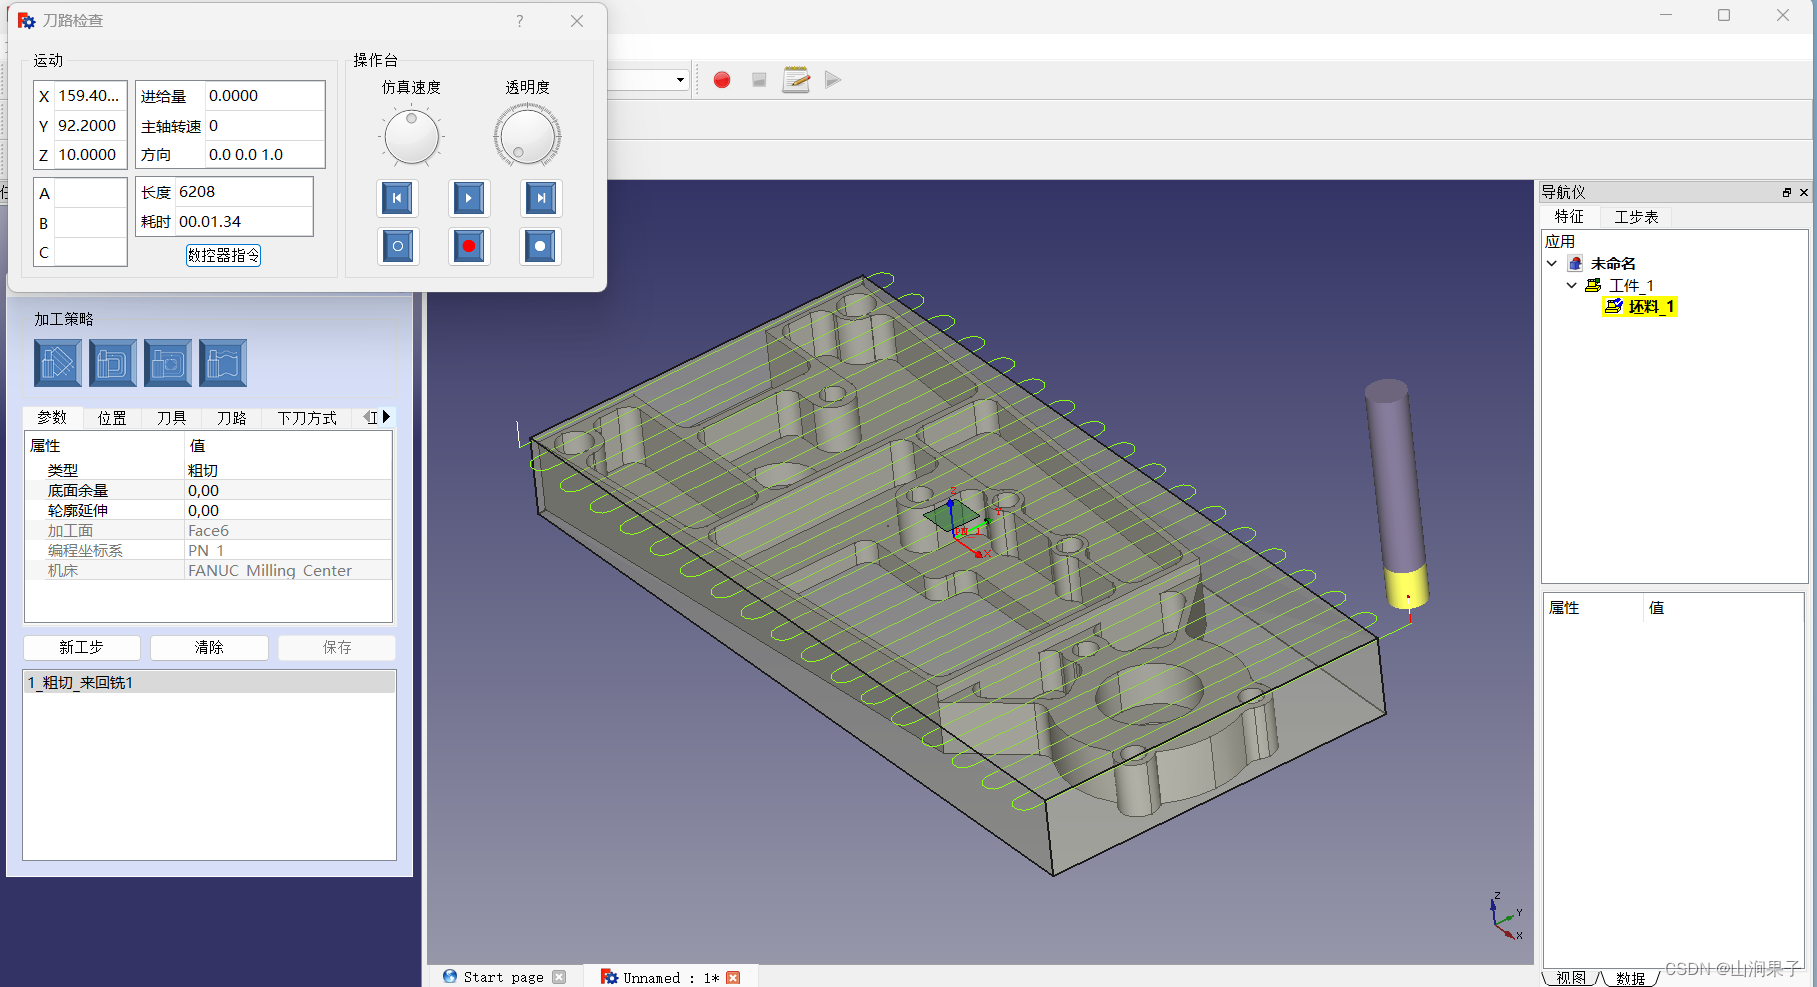Select the 1_粗切_来回铣1 operation entry
The image size is (1817, 987).
[209, 683]
